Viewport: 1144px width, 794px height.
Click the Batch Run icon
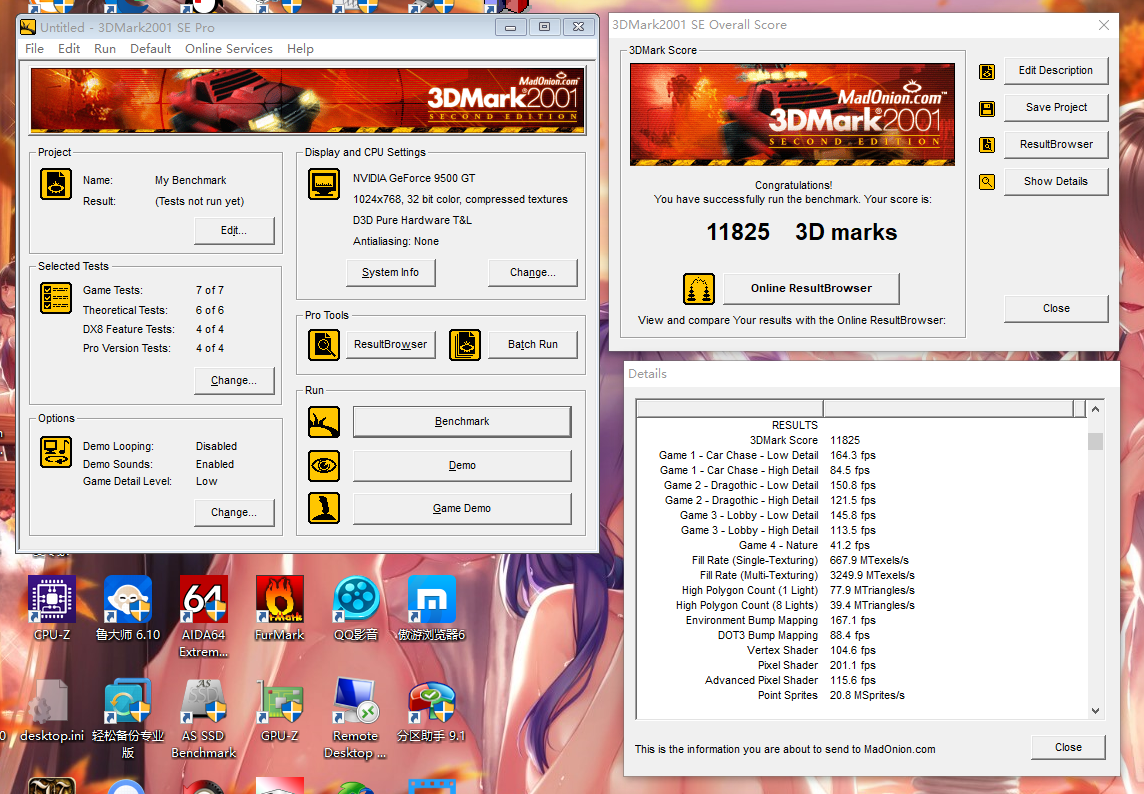[x=465, y=345]
